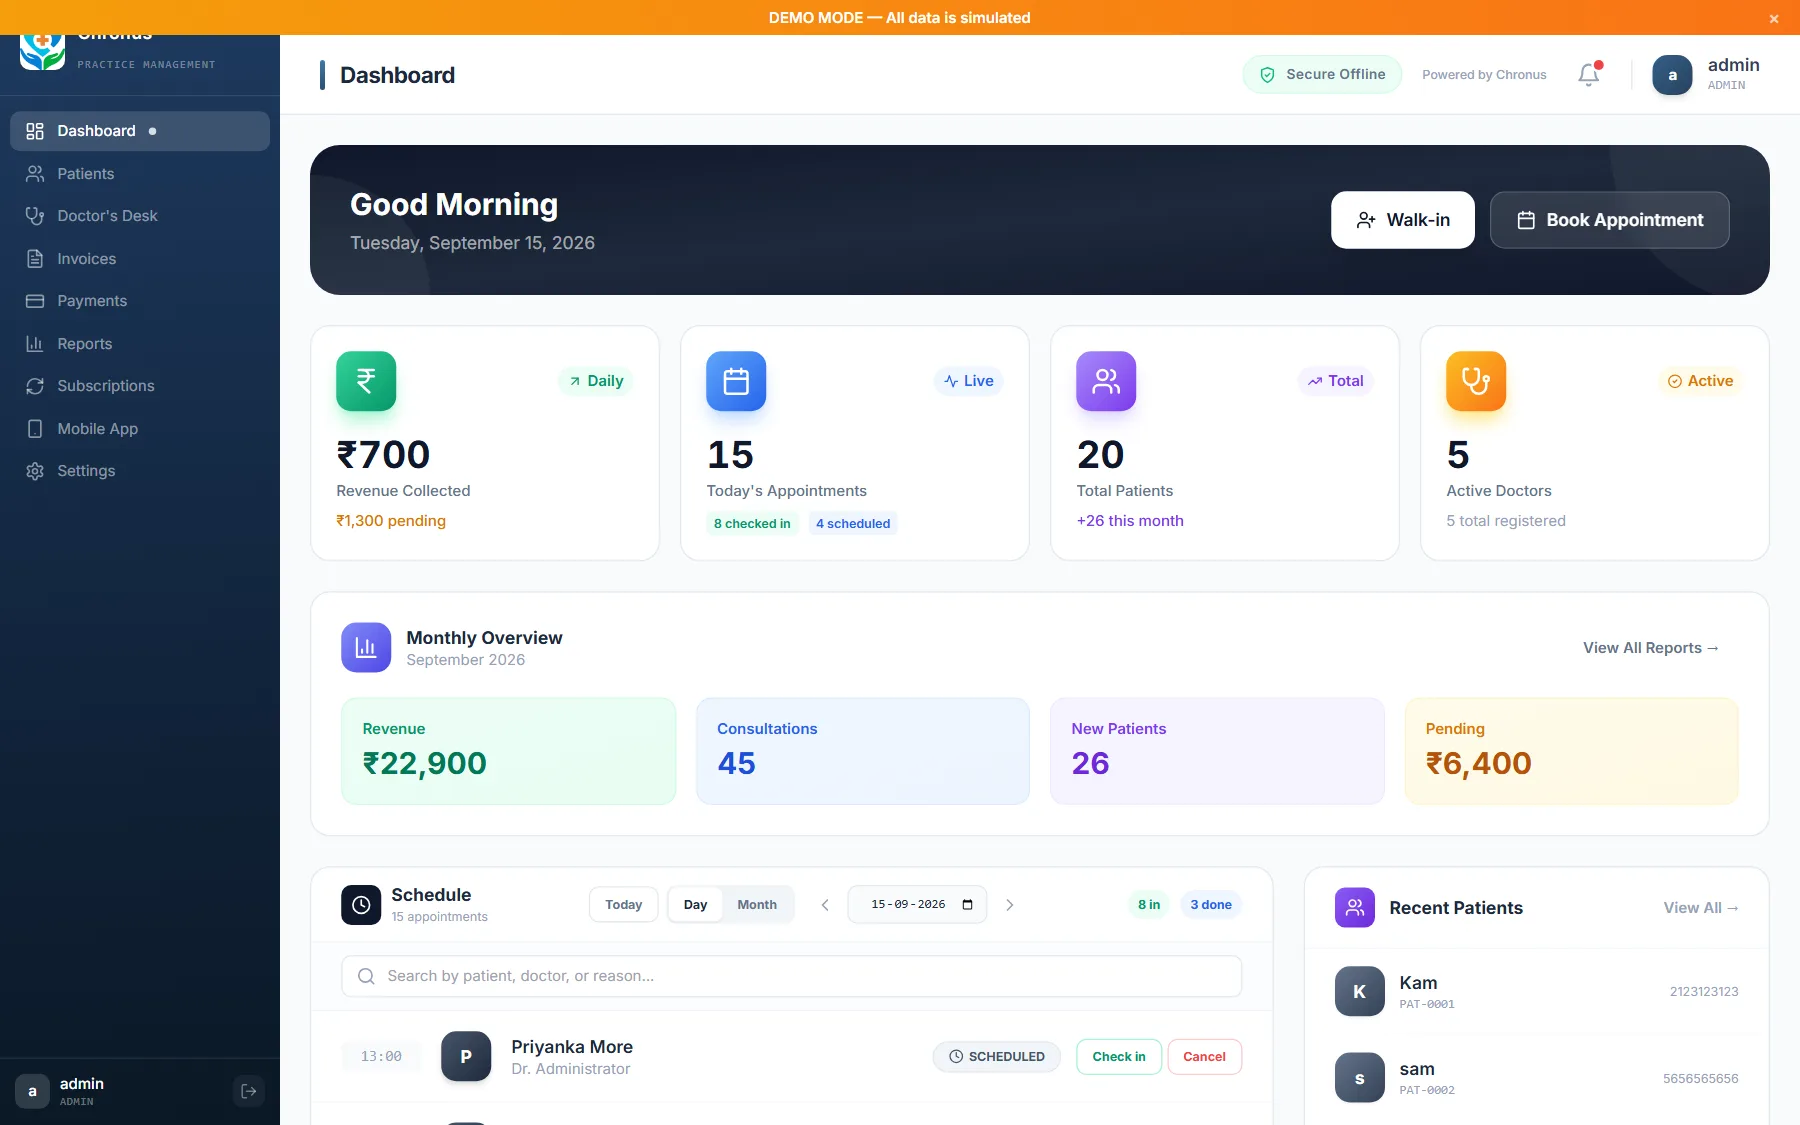The image size is (1800, 1125).
Task: Check in Priyanka More
Action: 1119,1057
